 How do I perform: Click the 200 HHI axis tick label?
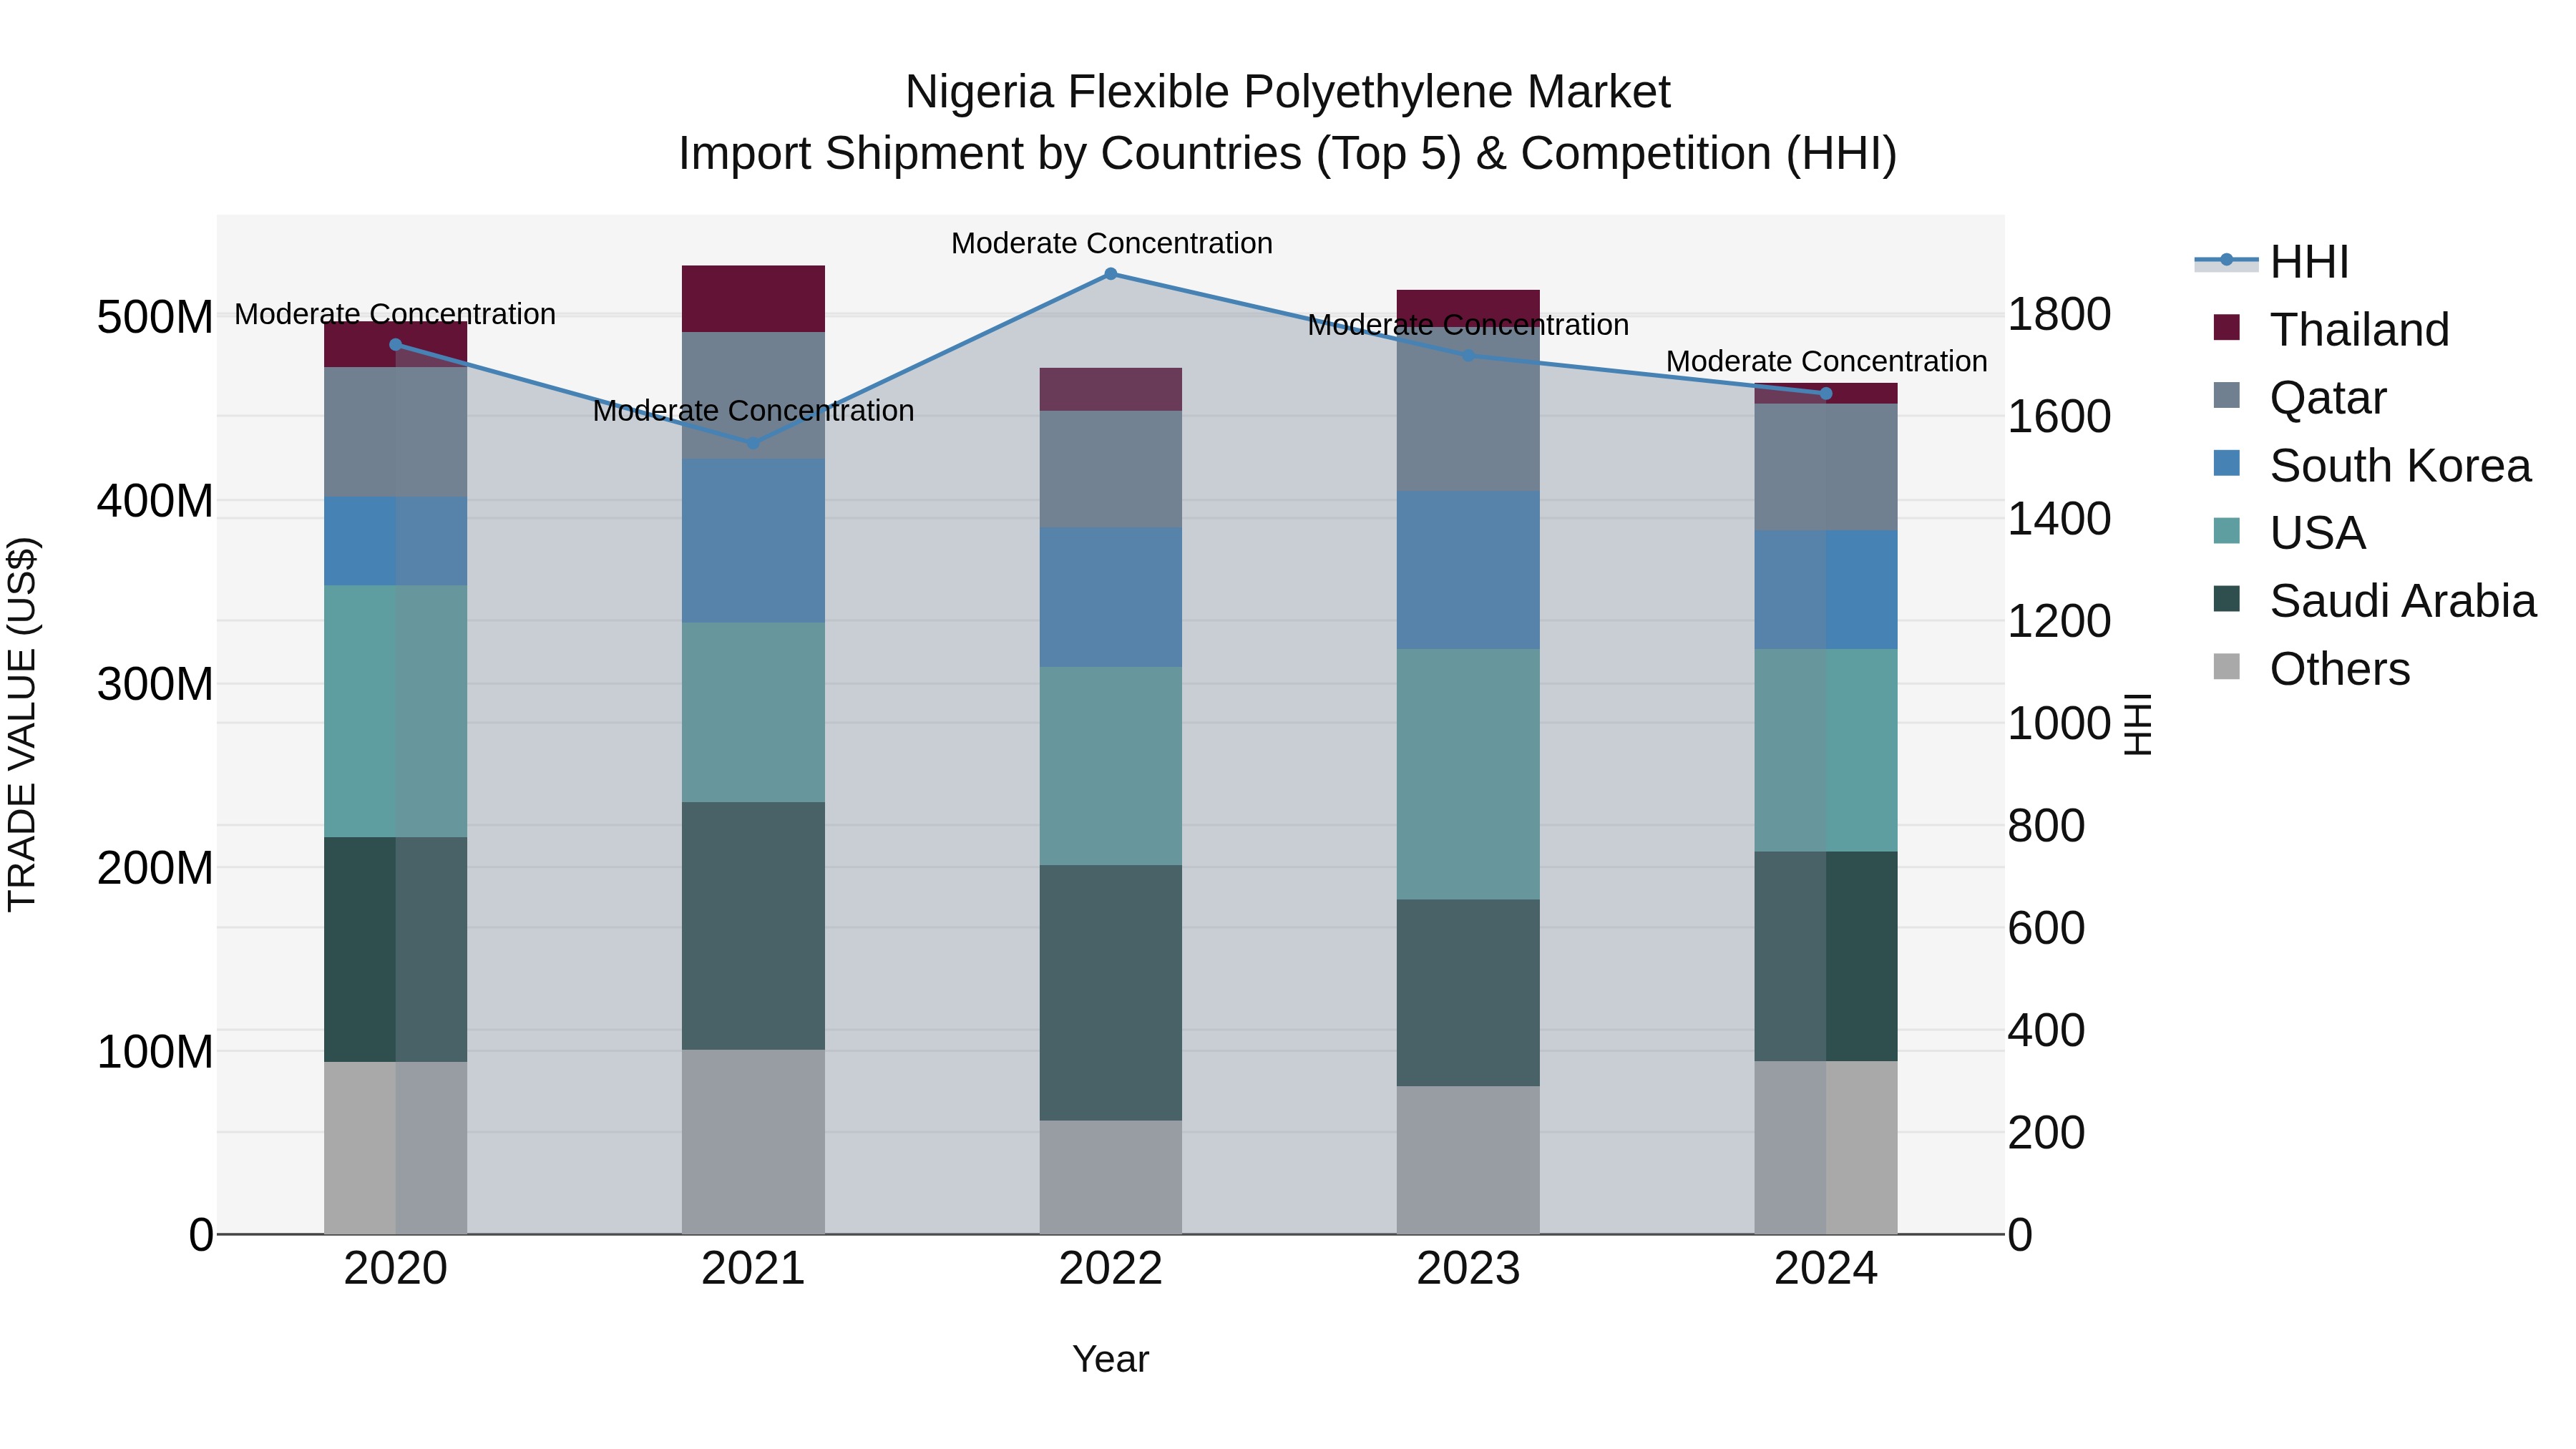(x=2047, y=1133)
